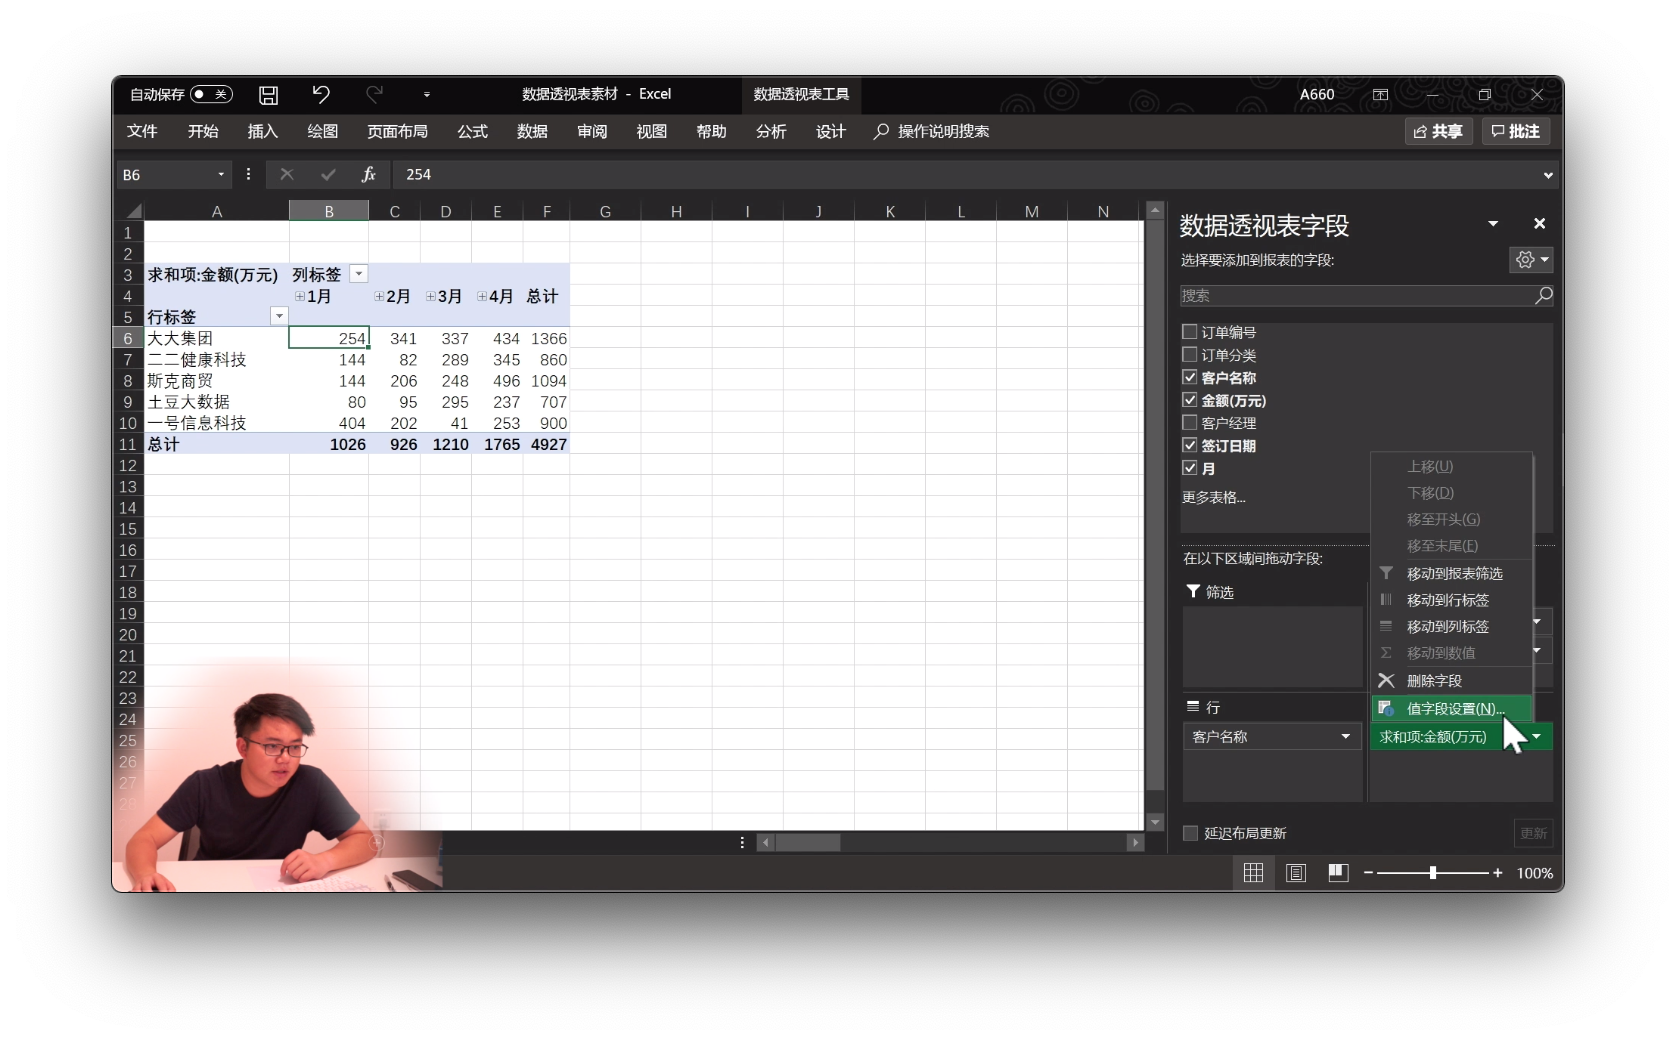Screen dimensions: 1676x1040
Task: Choose 移动到报表筛选 from the menu
Action: (x=1452, y=573)
